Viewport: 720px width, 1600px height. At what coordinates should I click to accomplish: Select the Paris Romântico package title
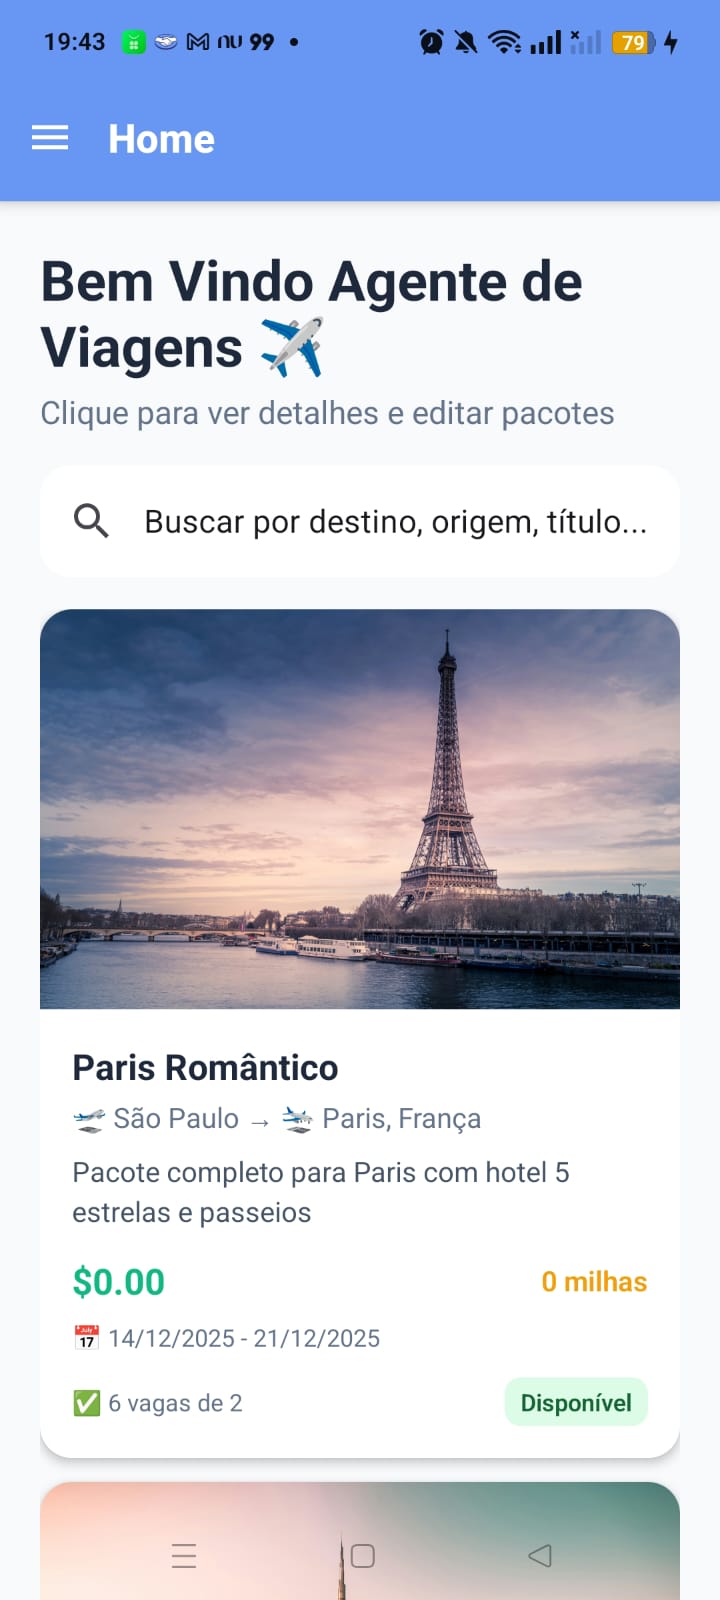205,1067
